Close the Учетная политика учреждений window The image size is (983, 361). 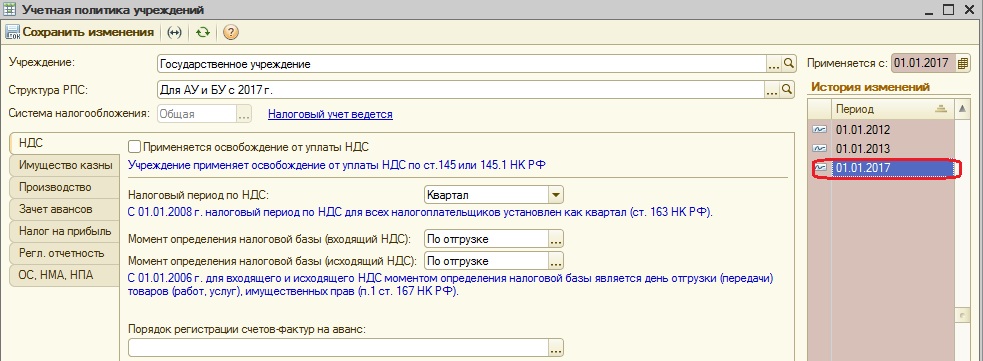click(x=969, y=9)
